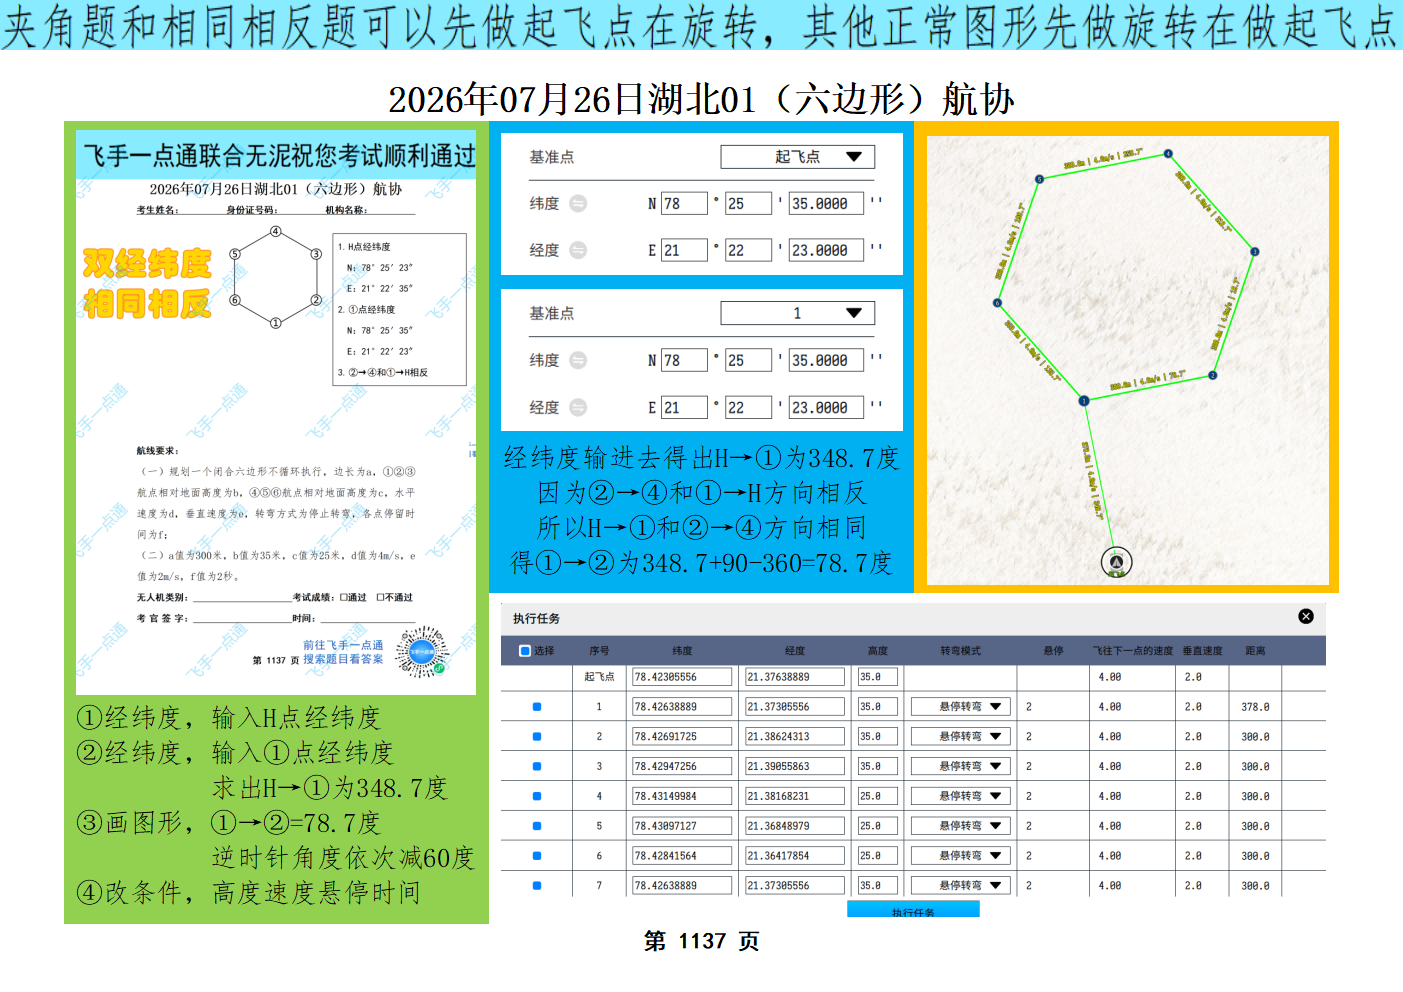This screenshot has height=992, width=1403.
Task: Click the hexagon diagram on the exam sheet
Action: point(275,277)
